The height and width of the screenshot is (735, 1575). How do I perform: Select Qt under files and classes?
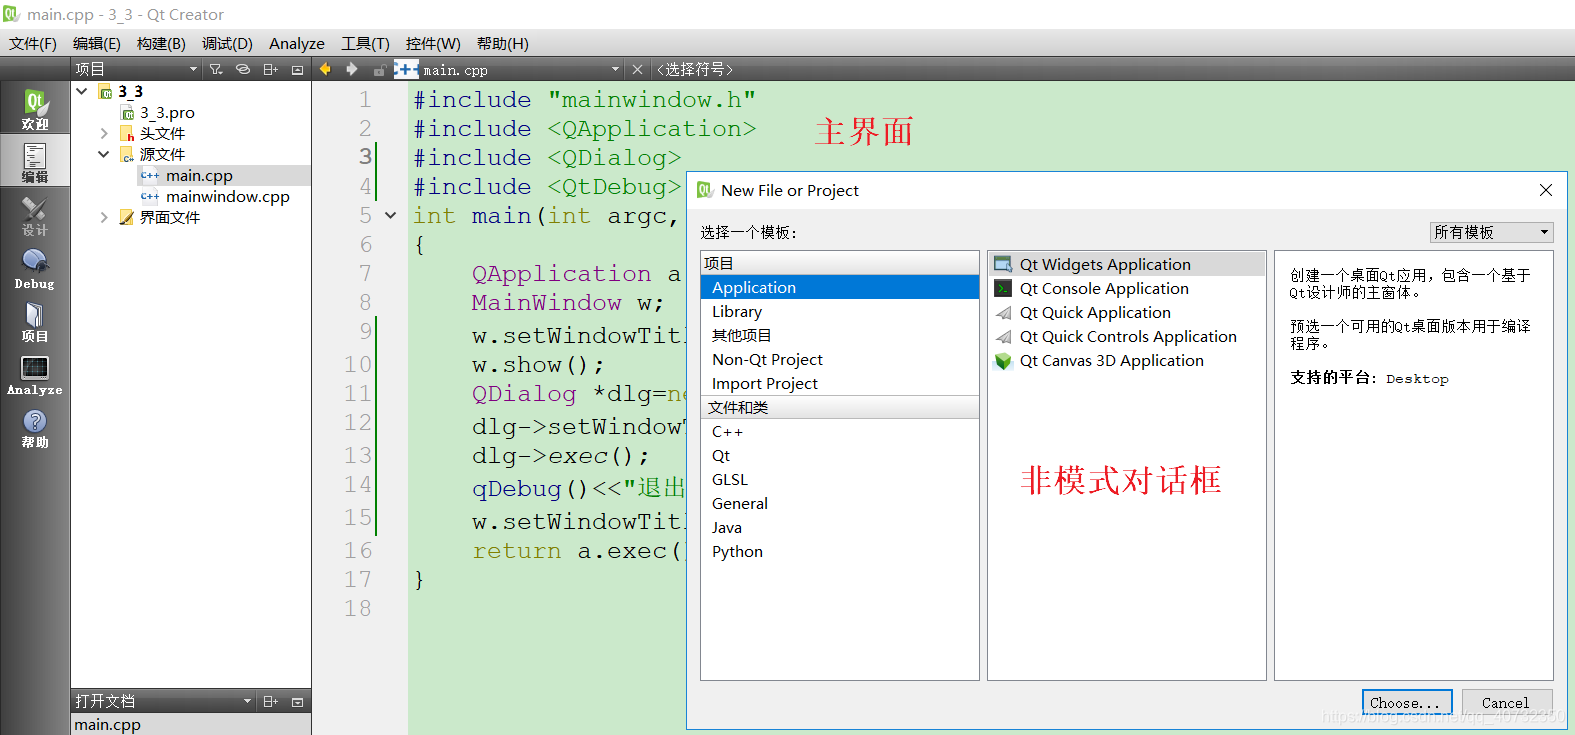[840, 455]
